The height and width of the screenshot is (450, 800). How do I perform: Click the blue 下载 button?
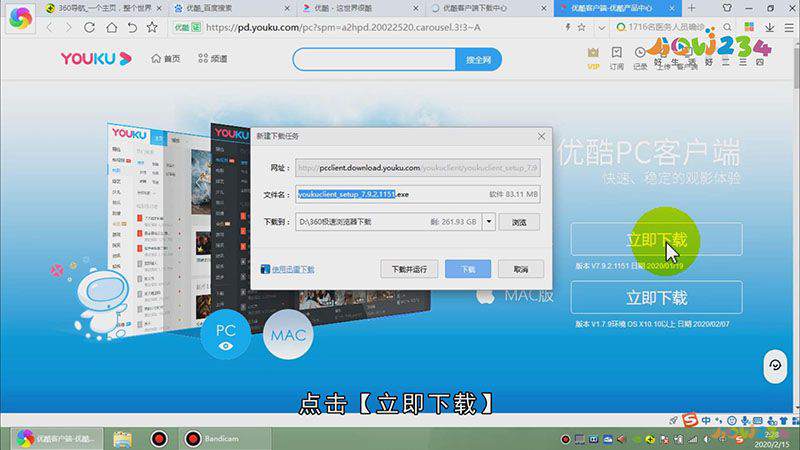click(x=468, y=269)
